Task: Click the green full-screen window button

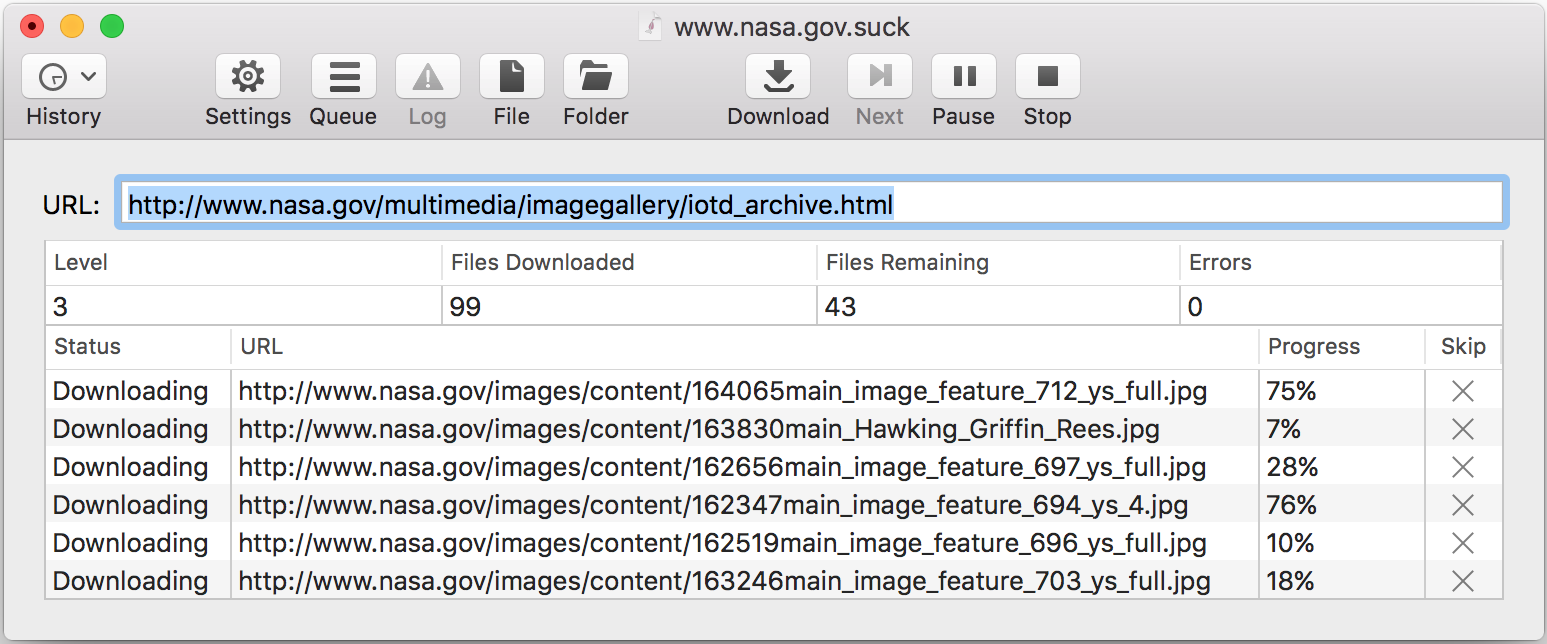Action: coord(112,26)
